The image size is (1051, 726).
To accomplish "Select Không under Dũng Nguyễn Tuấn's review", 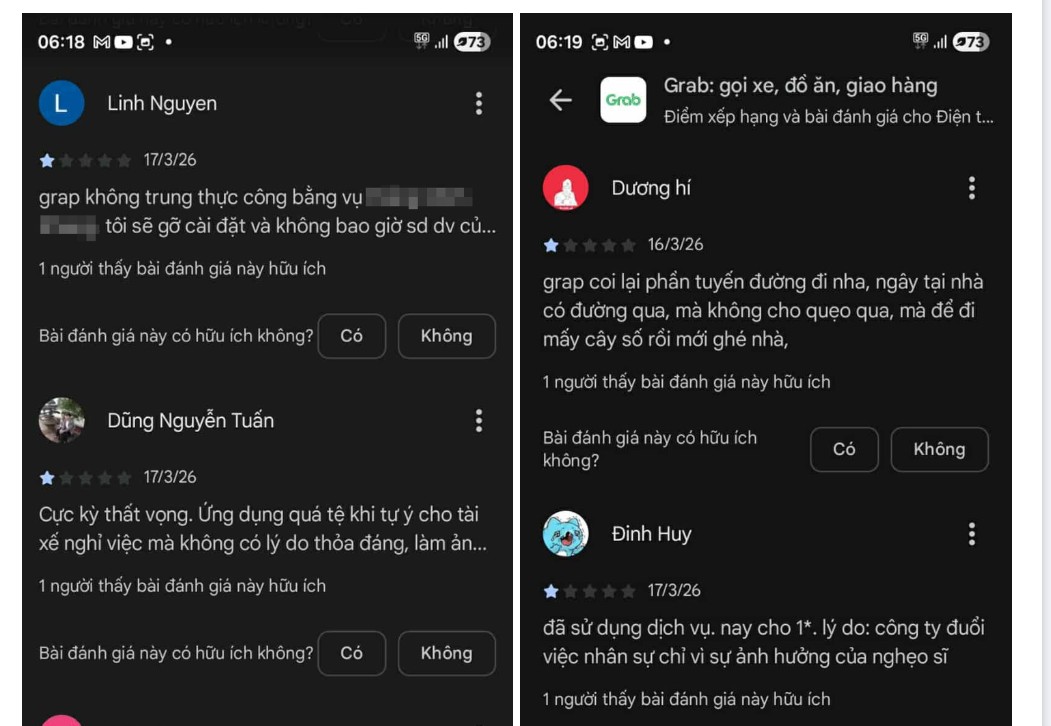I will (x=446, y=653).
